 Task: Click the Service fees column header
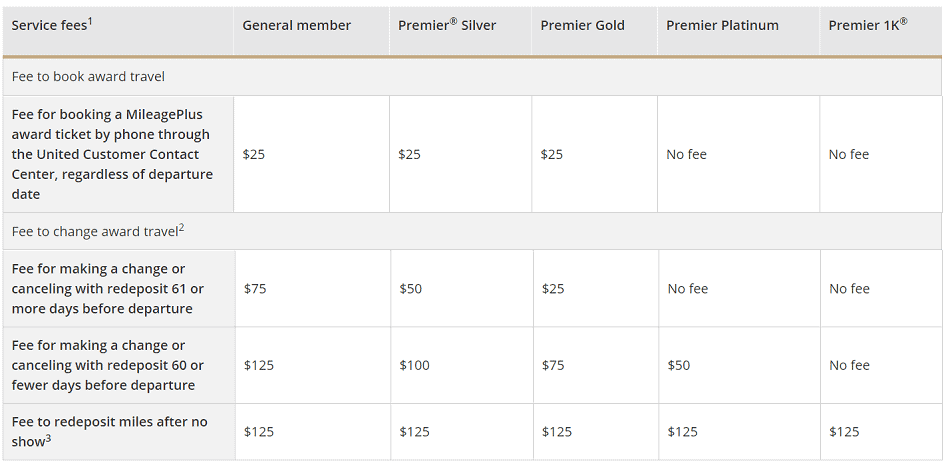(x=48, y=25)
